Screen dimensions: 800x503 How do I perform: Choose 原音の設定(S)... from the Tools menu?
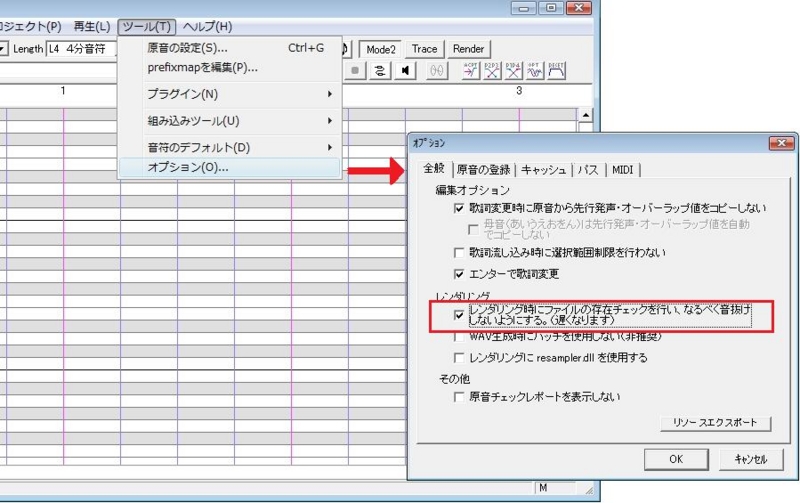coord(229,48)
